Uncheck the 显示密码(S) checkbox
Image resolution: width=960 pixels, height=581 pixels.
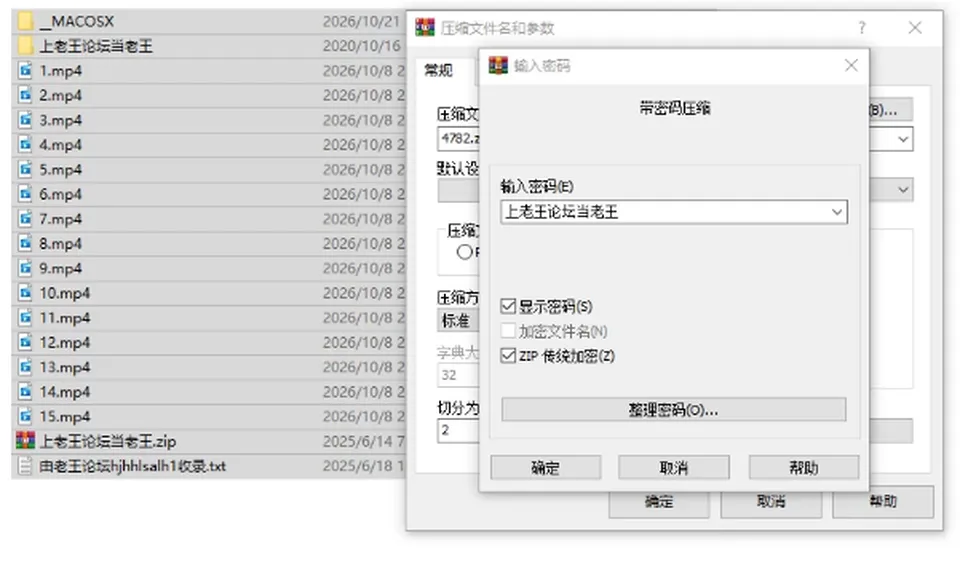[x=508, y=306]
